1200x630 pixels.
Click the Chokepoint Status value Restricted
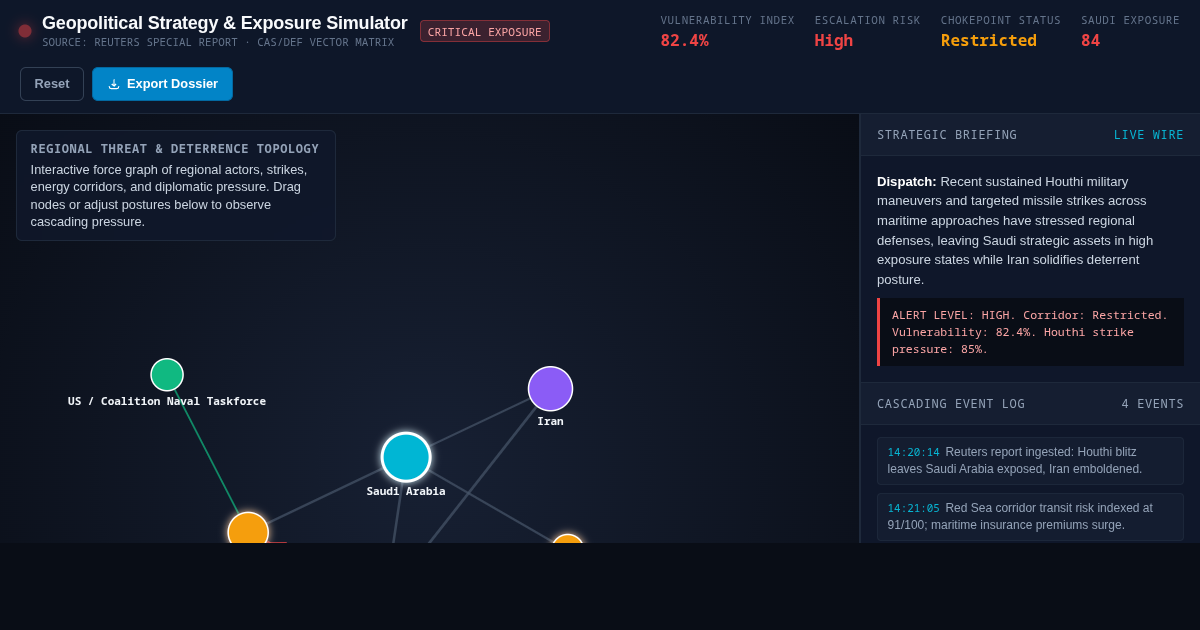coord(989,41)
